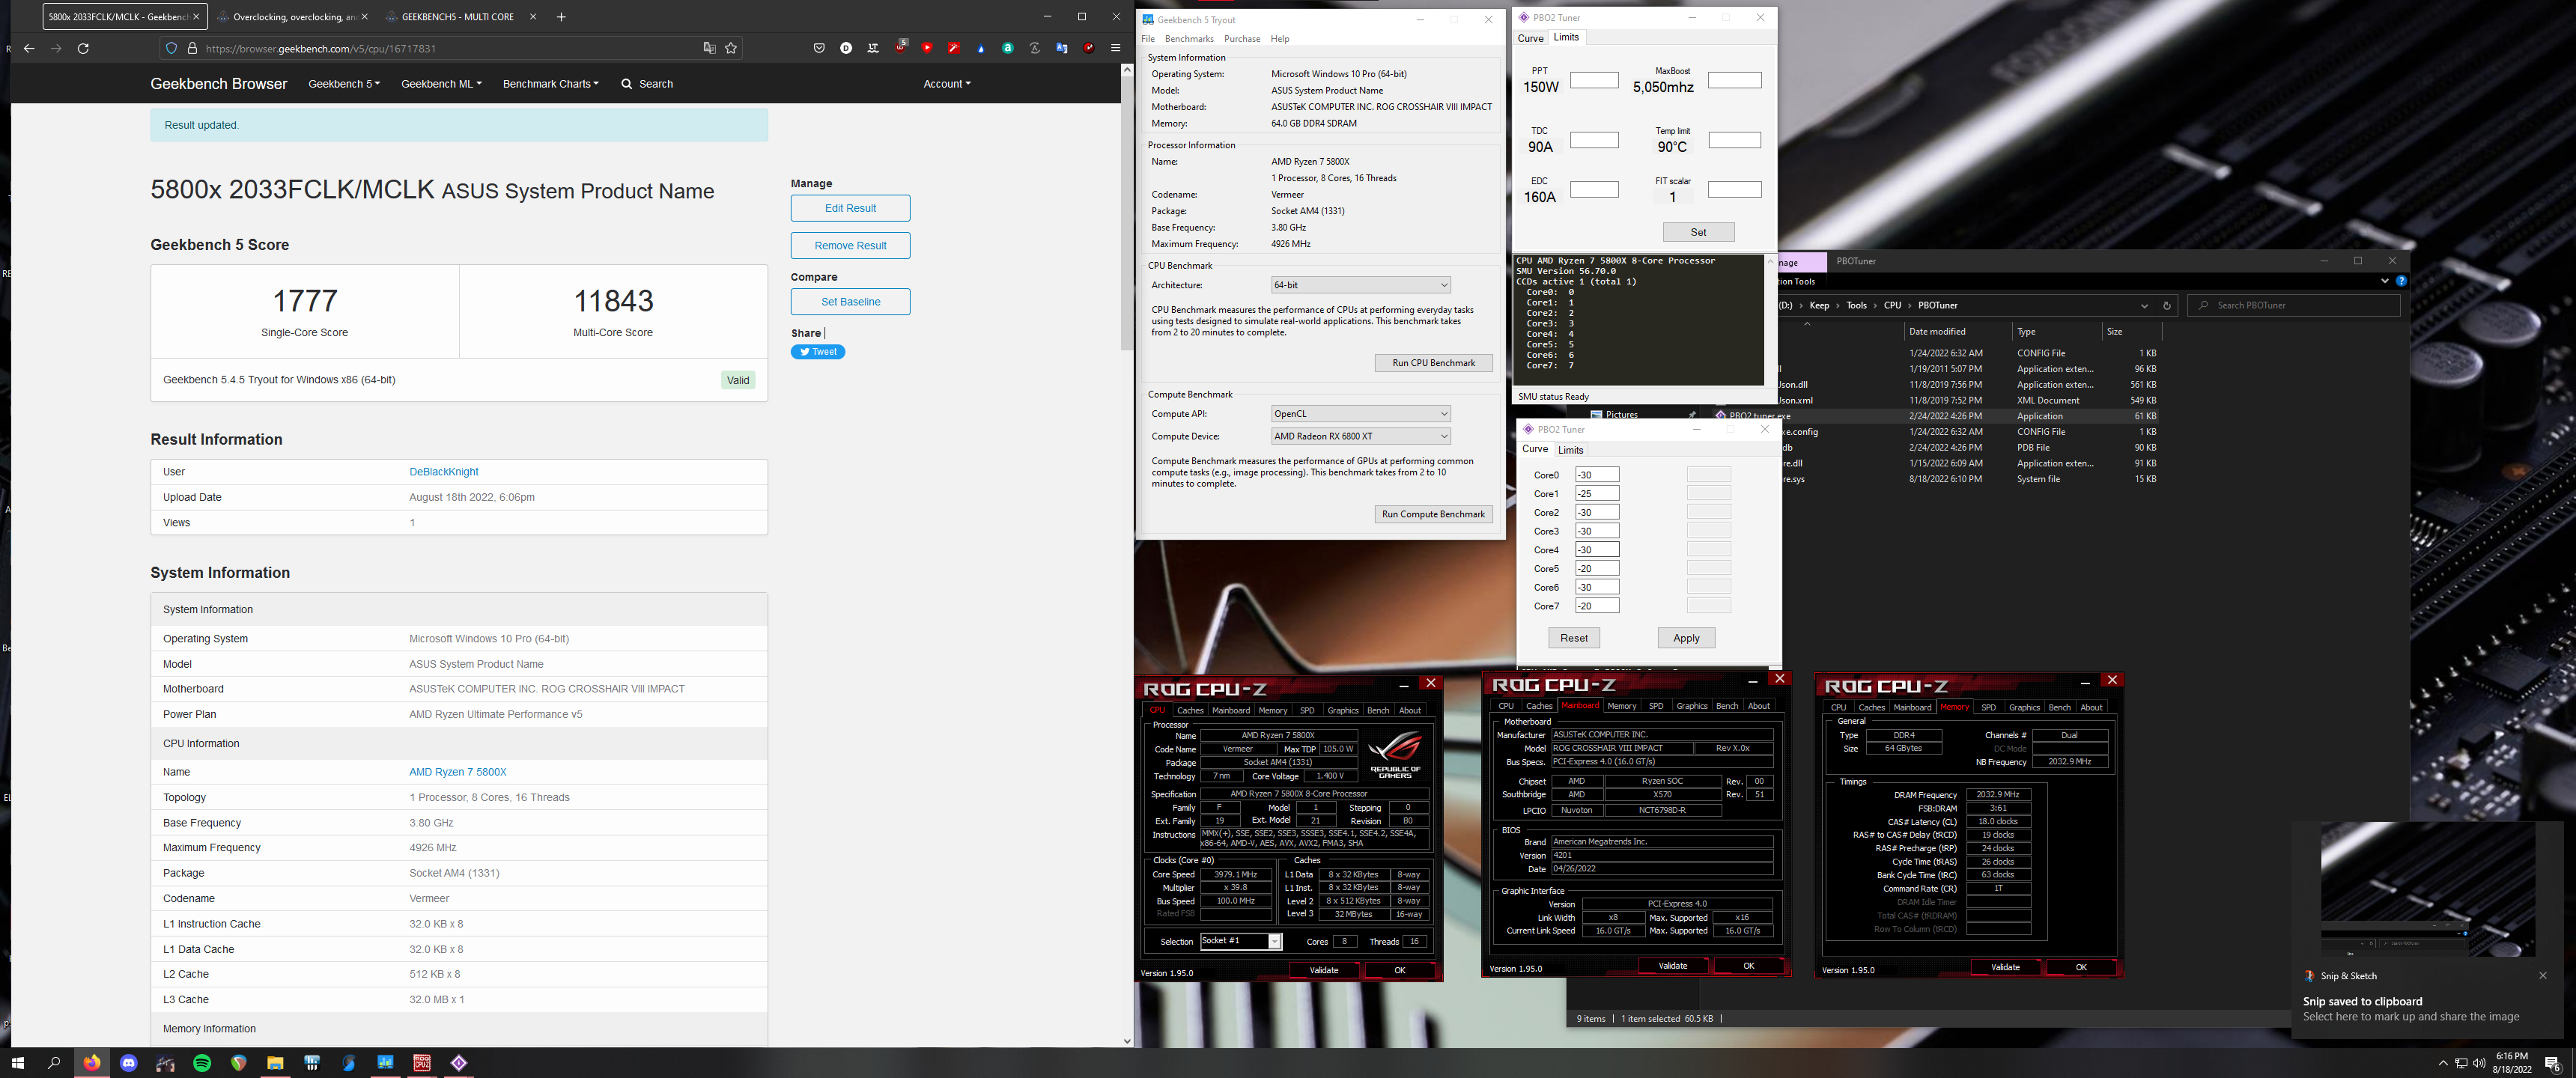Click the PPT limit input field

(x=1594, y=80)
